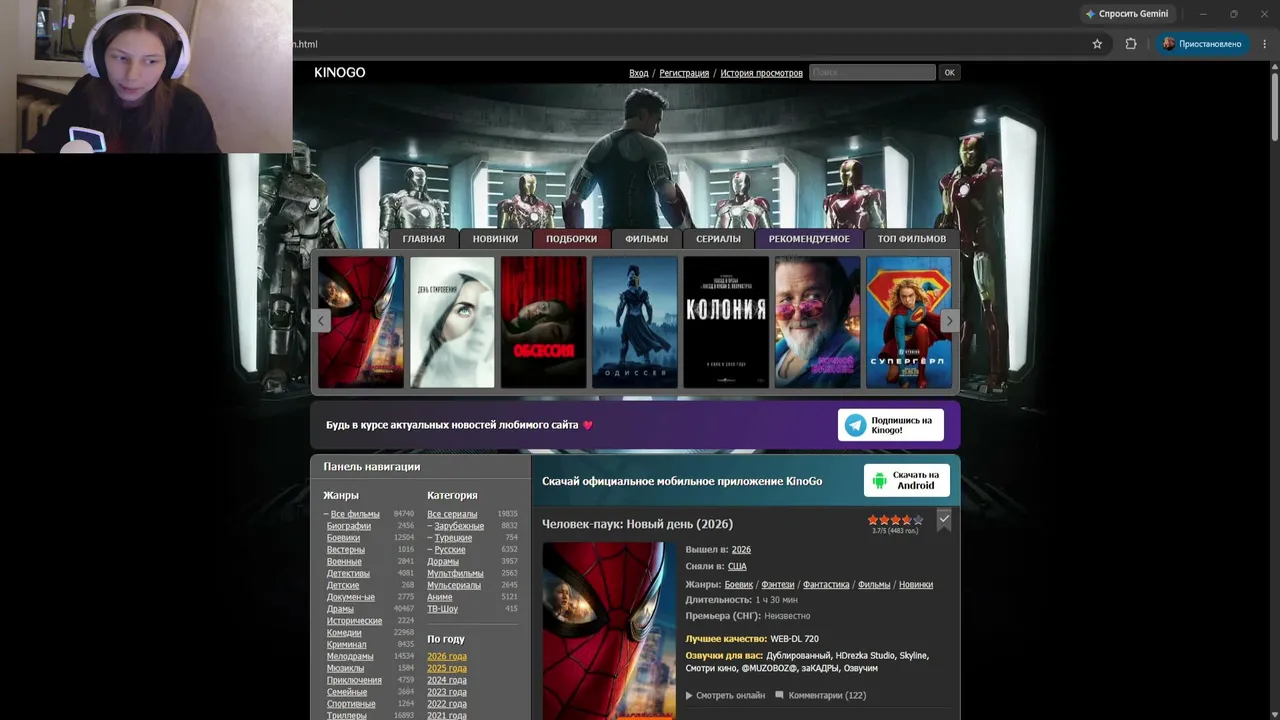Image resolution: width=1280 pixels, height=720 pixels.
Task: Open Комментарии (122) link
Action: (x=821, y=696)
